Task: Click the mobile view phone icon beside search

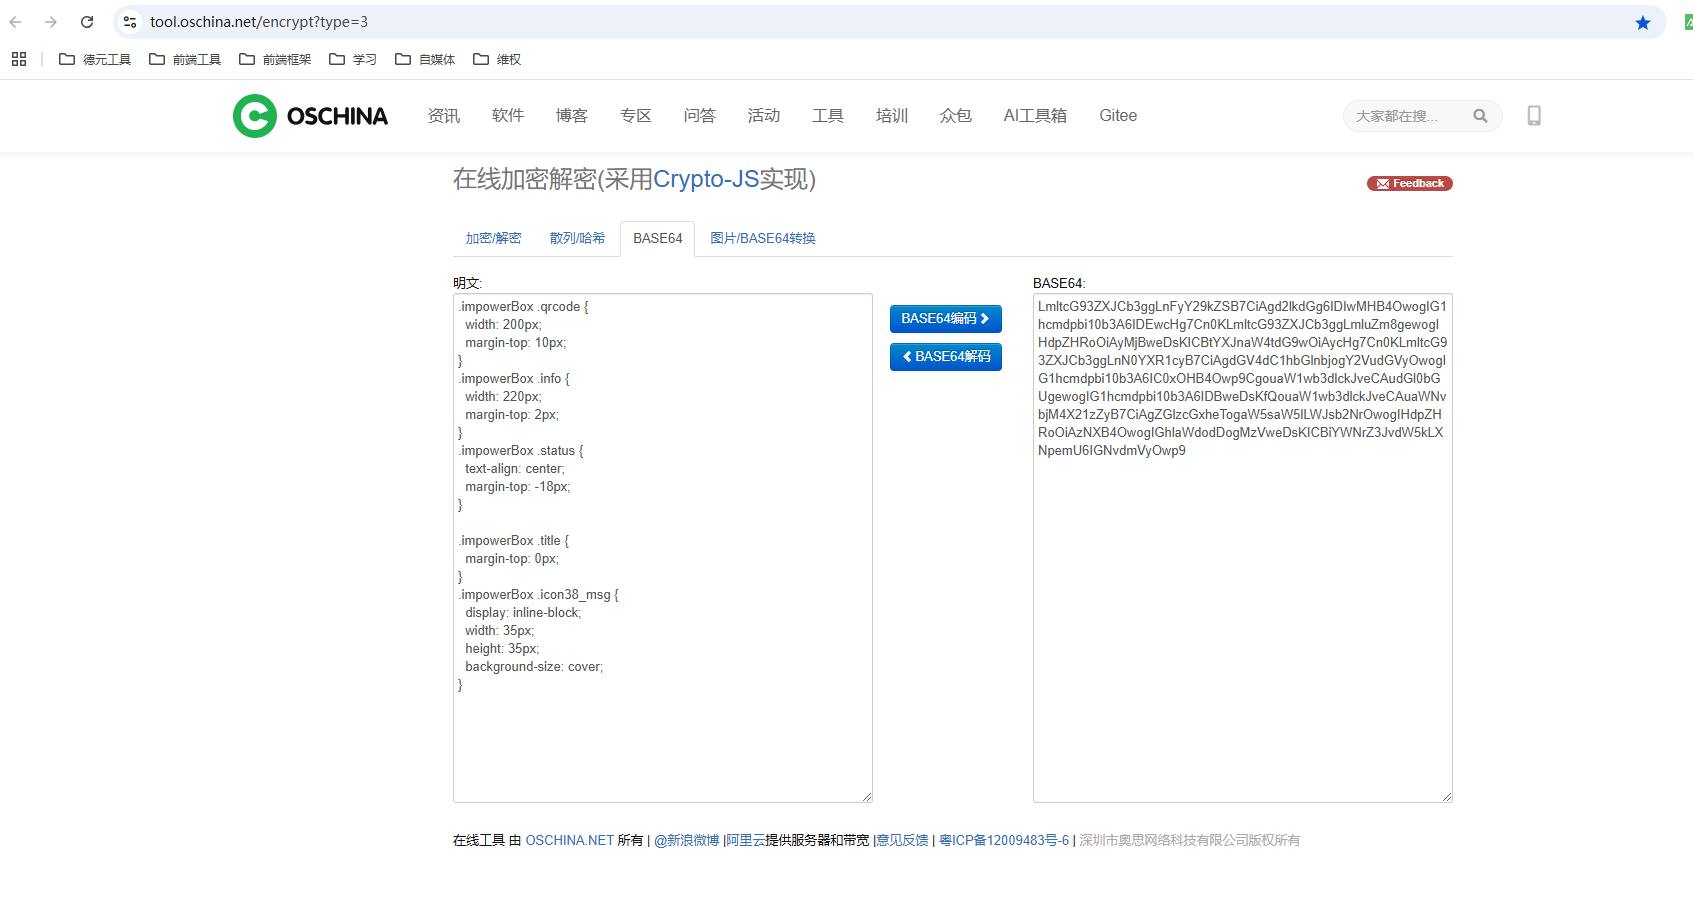Action: pyautogui.click(x=1533, y=116)
